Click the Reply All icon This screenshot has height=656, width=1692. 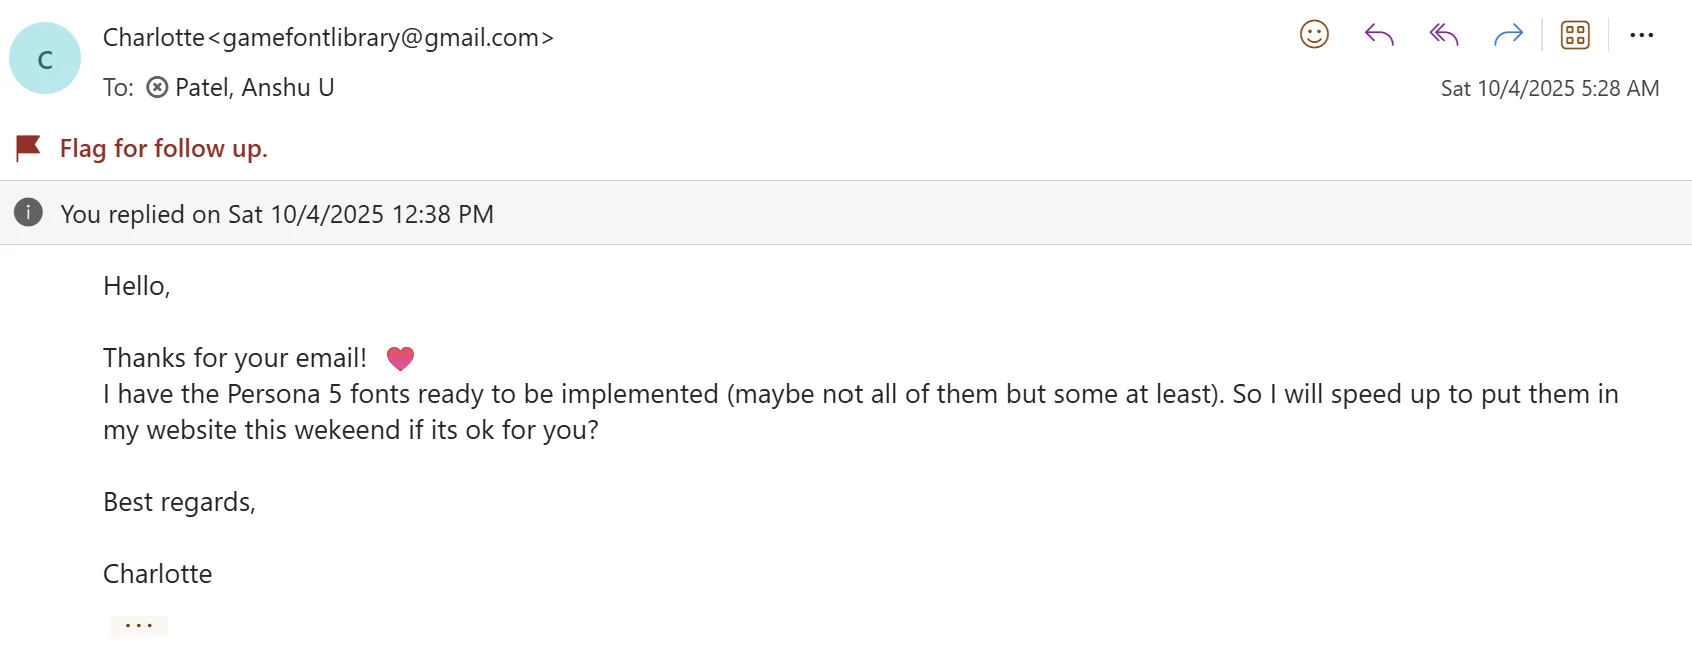point(1444,35)
